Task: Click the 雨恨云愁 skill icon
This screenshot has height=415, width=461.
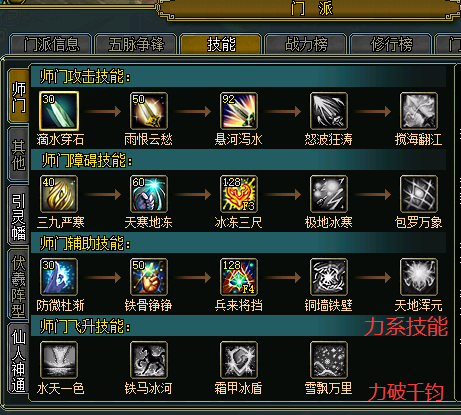Action: pos(149,111)
